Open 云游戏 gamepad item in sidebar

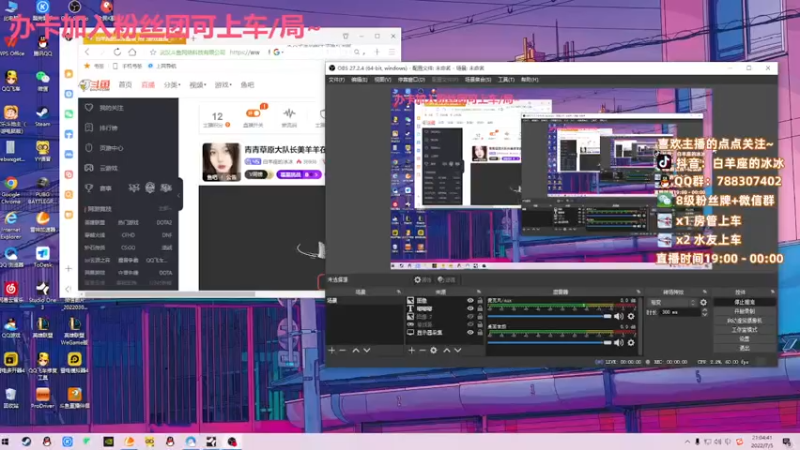(102, 168)
